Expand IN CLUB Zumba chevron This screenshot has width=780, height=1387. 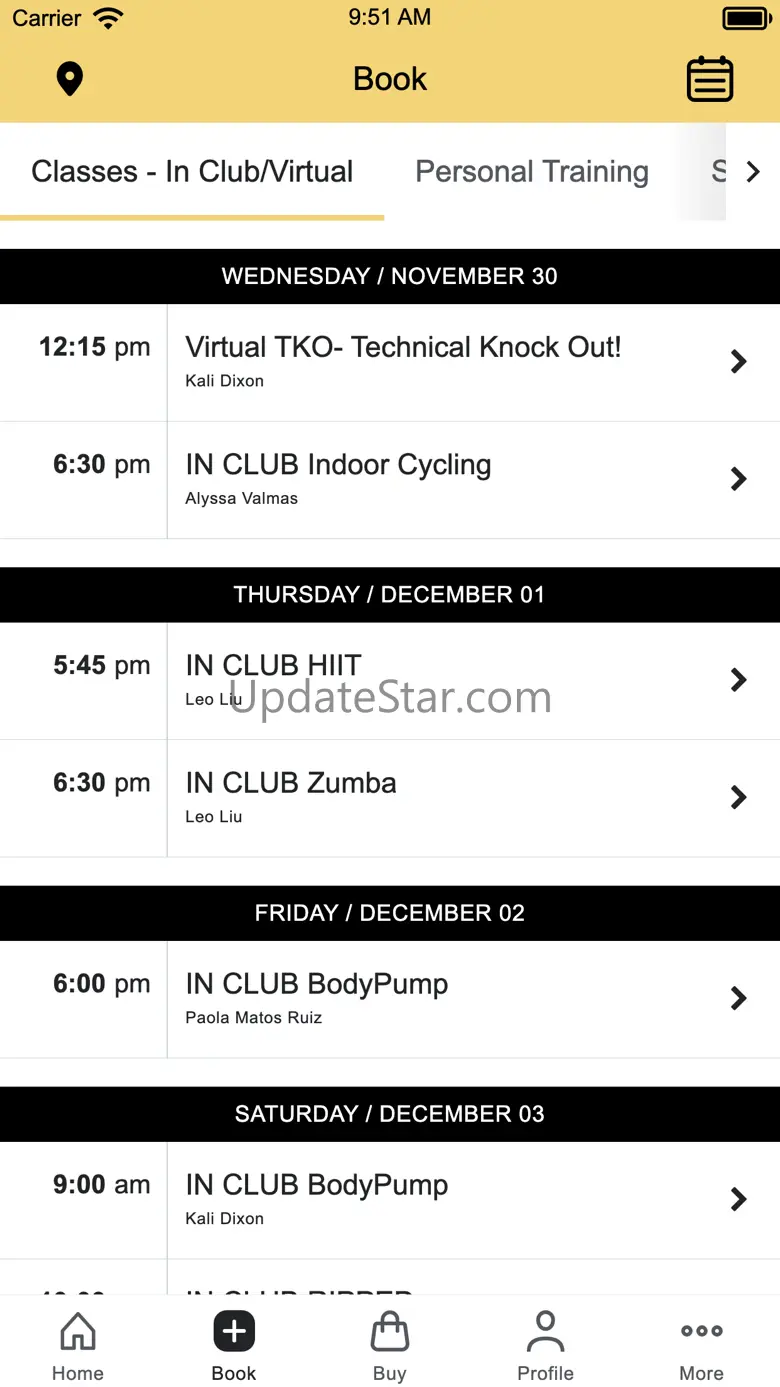[x=739, y=797]
